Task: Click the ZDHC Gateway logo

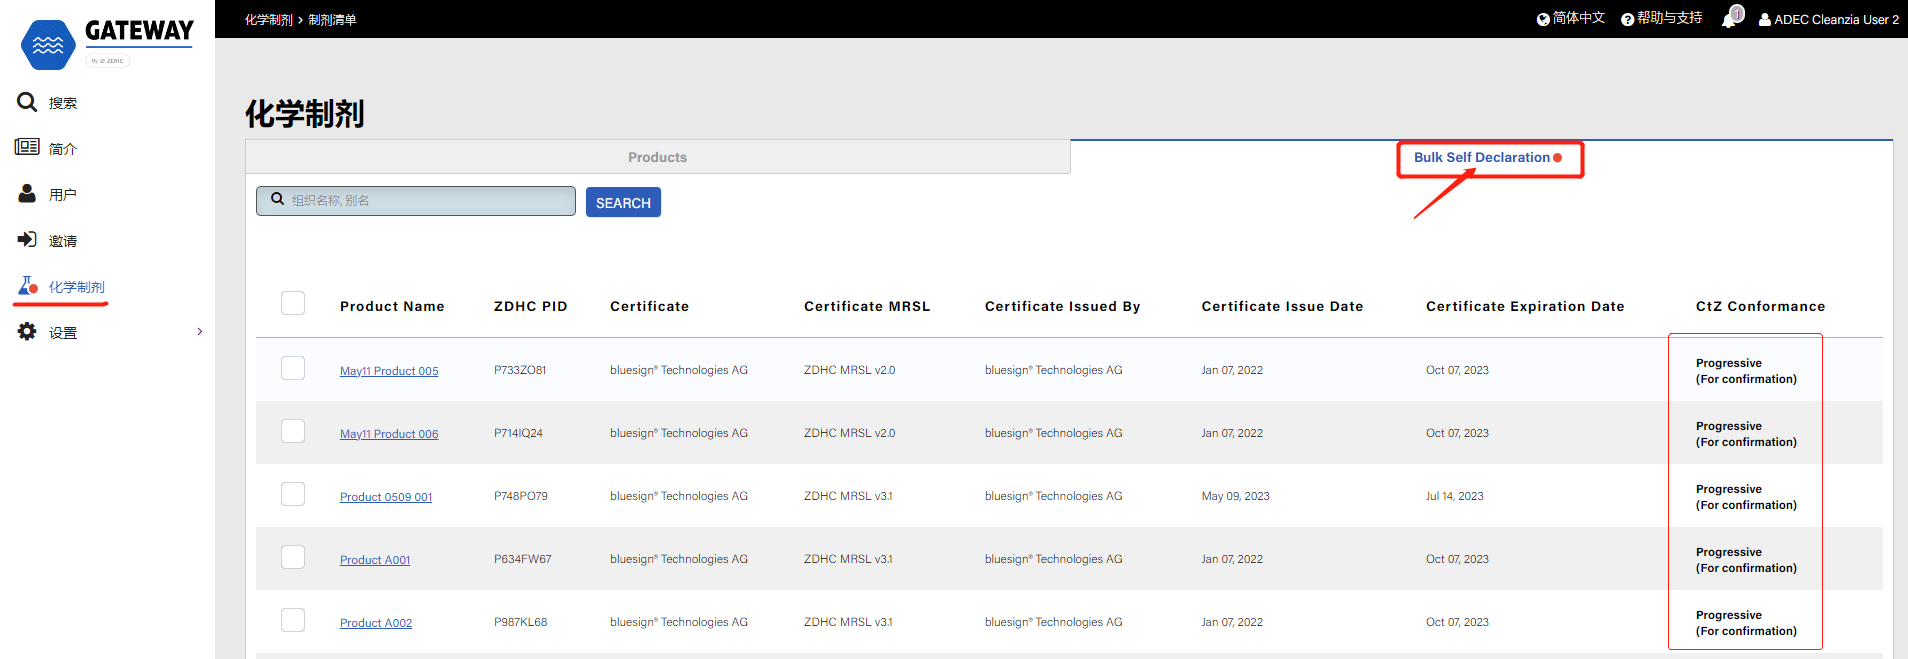Action: (x=107, y=44)
